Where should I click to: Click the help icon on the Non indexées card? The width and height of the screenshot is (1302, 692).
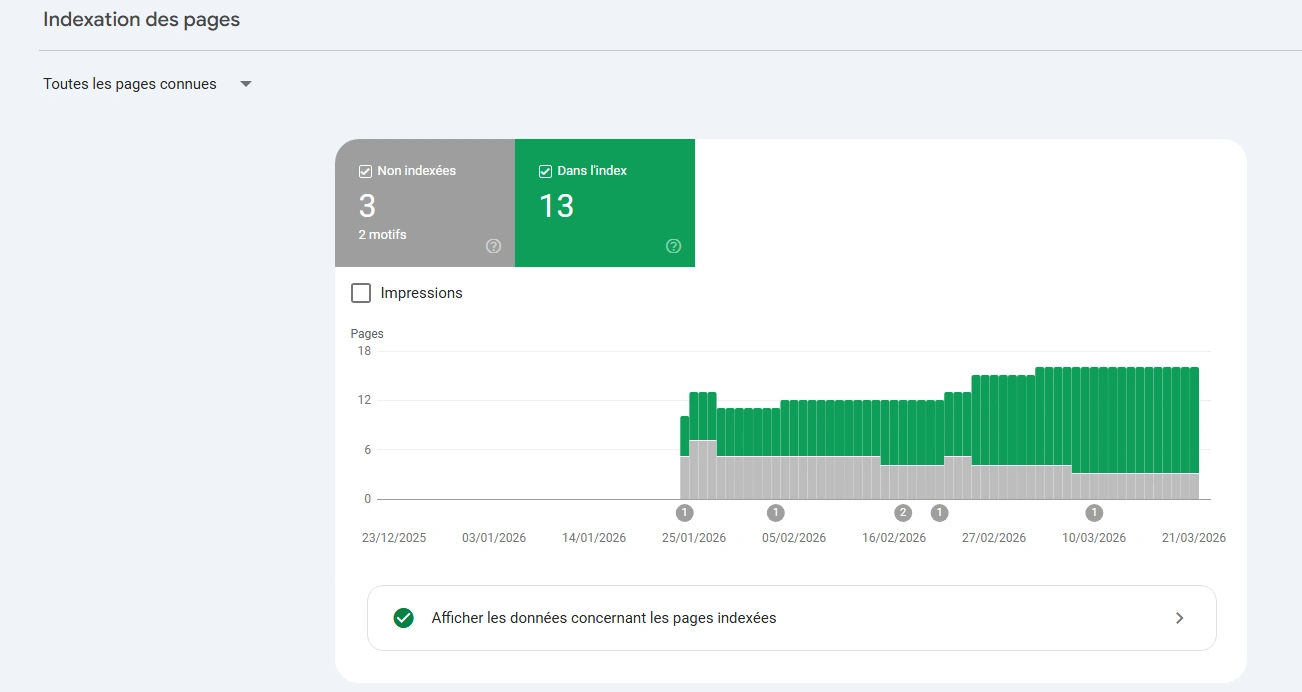(493, 245)
